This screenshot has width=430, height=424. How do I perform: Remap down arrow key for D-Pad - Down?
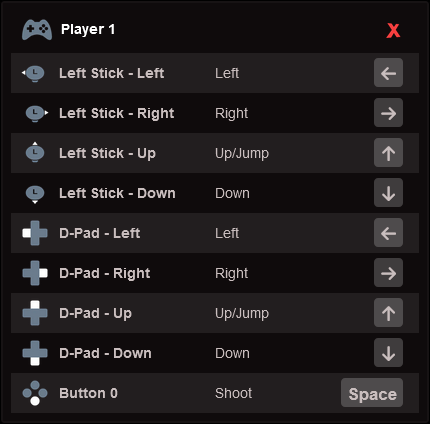click(388, 353)
